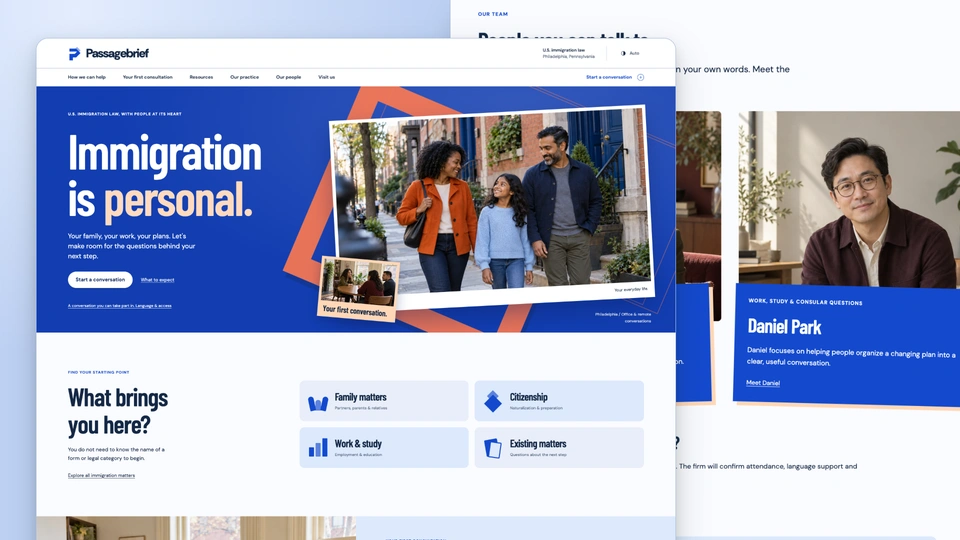Open the Visit us nav item

(326, 77)
